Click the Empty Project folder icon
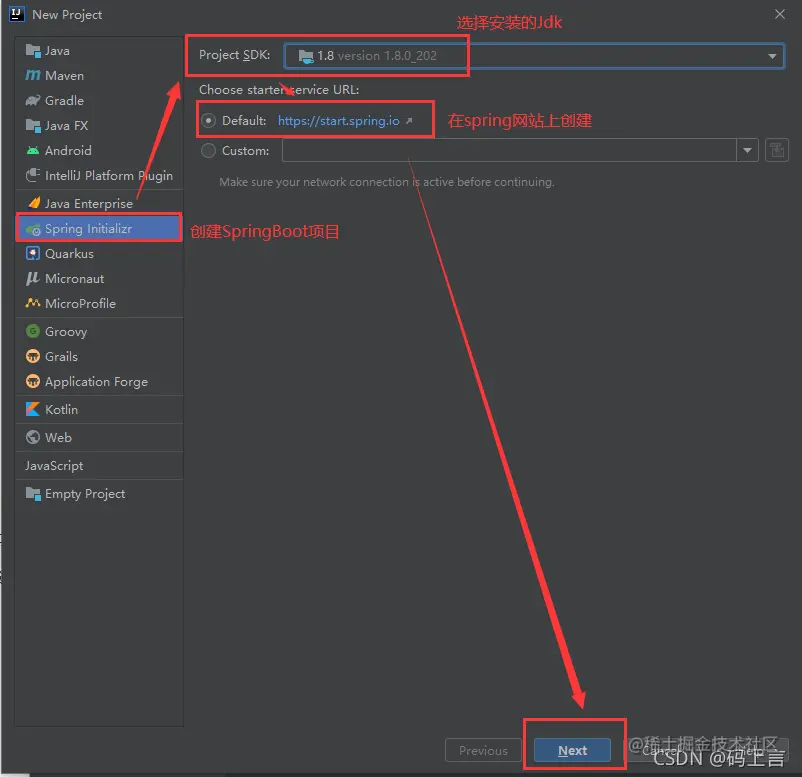 (33, 494)
